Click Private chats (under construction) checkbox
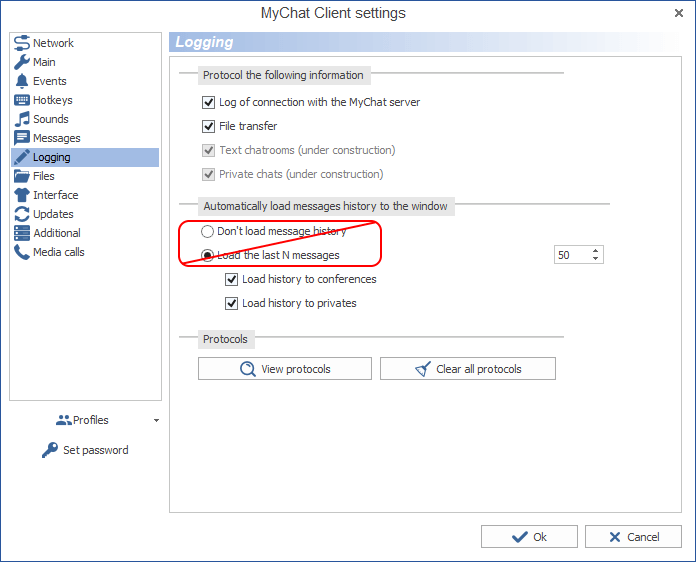 coord(209,174)
